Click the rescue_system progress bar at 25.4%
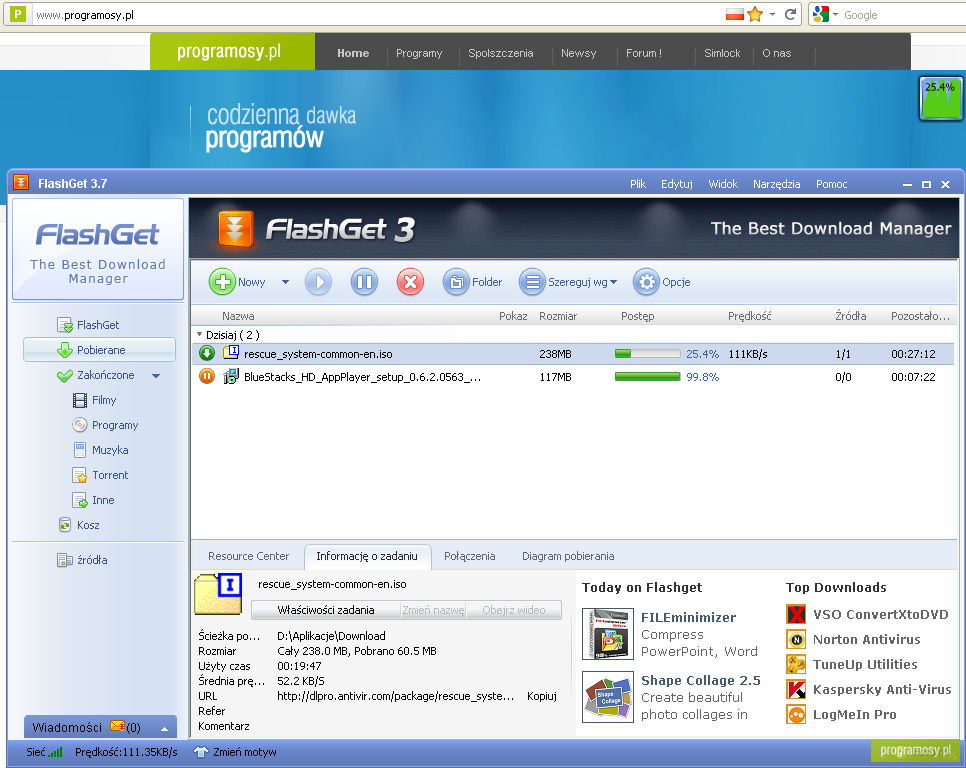966x768 pixels. pyautogui.click(x=647, y=354)
